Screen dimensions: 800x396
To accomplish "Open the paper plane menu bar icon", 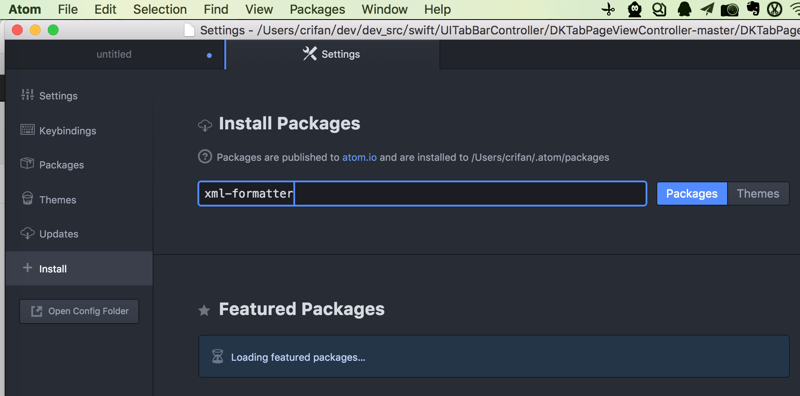I will [x=707, y=9].
